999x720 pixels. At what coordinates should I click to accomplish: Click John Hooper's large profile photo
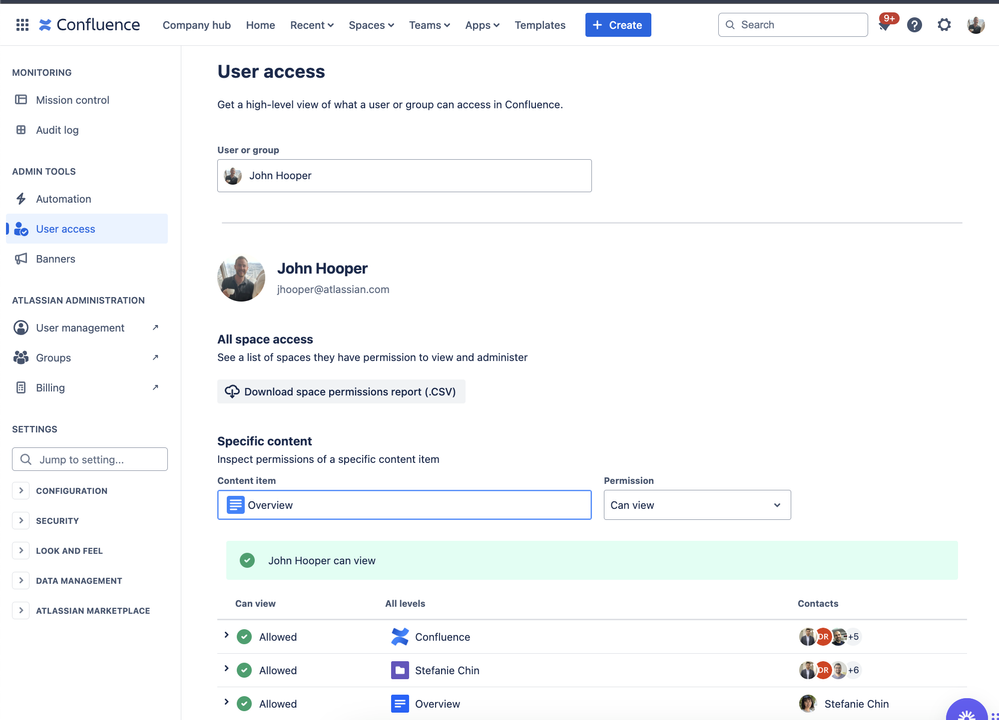(x=241, y=278)
